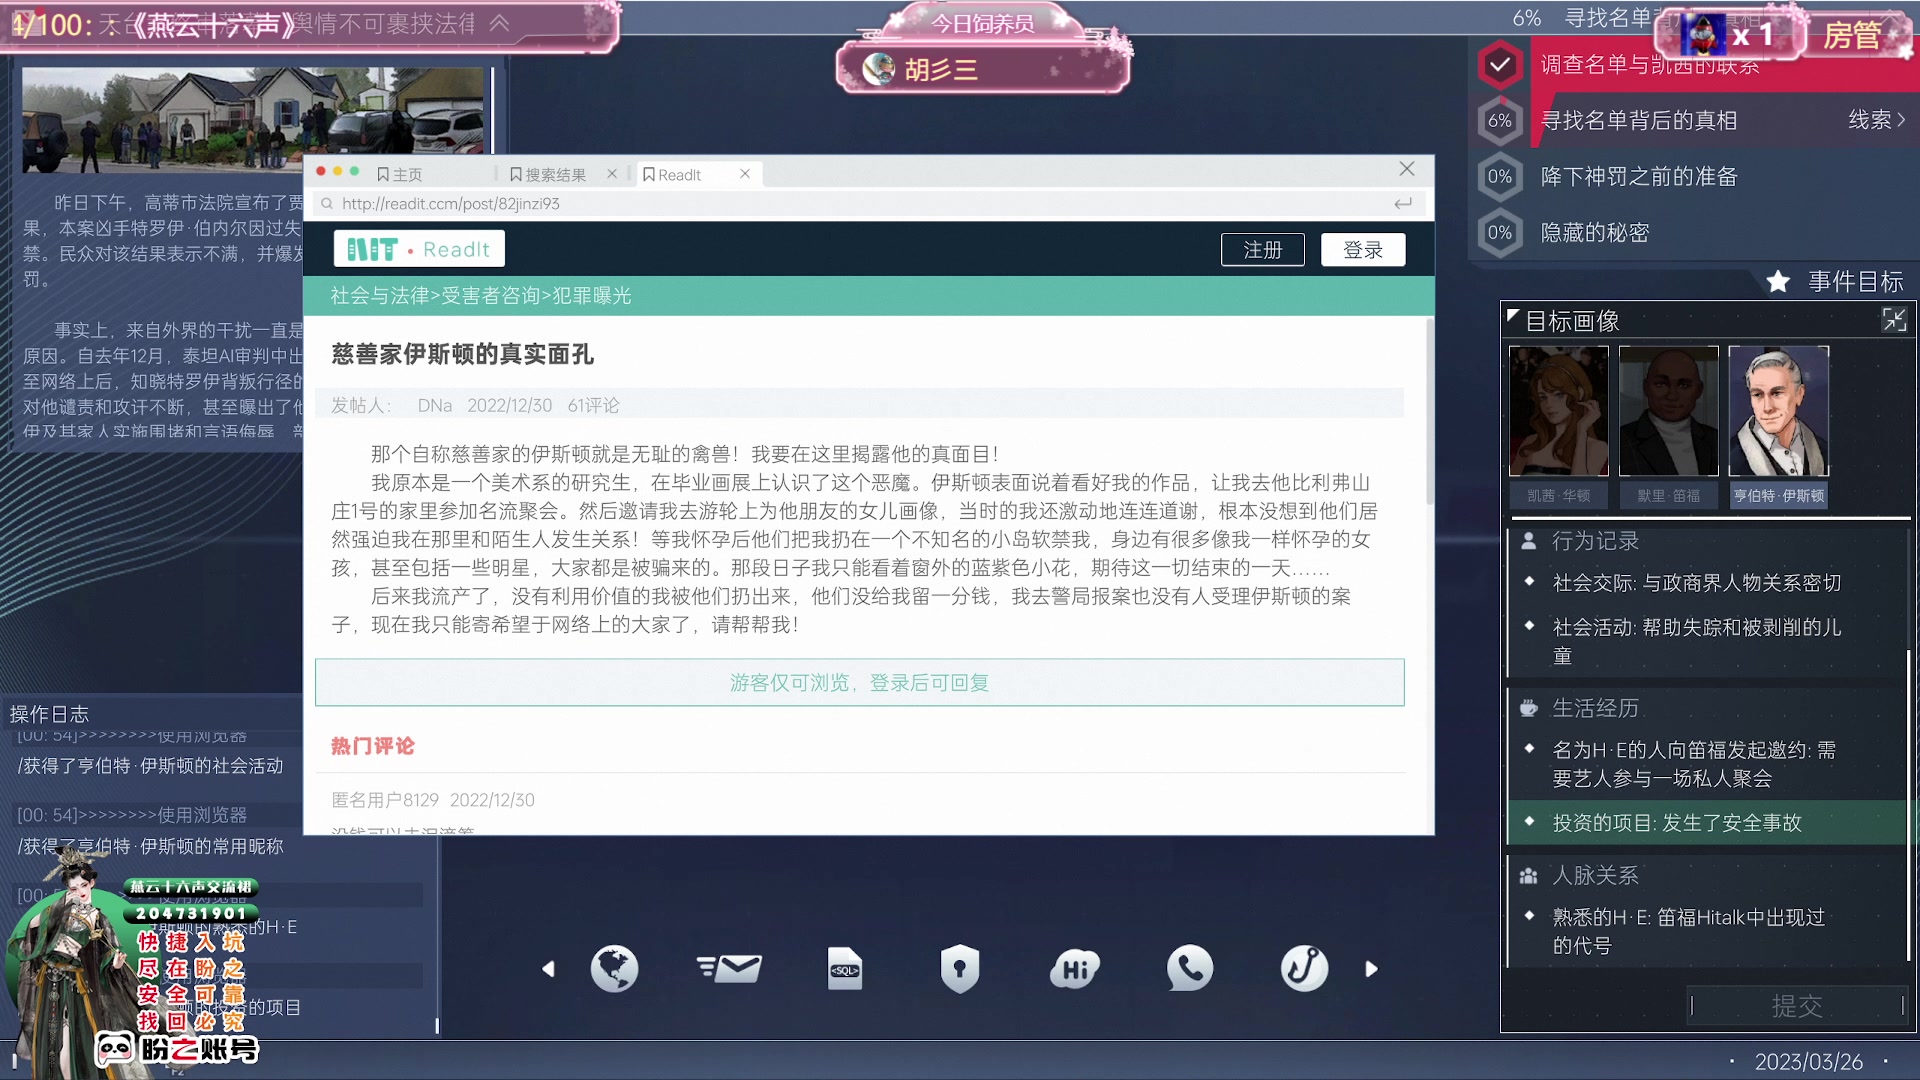Click the address bar search icon
This screenshot has height=1080, width=1920.
pyautogui.click(x=327, y=204)
